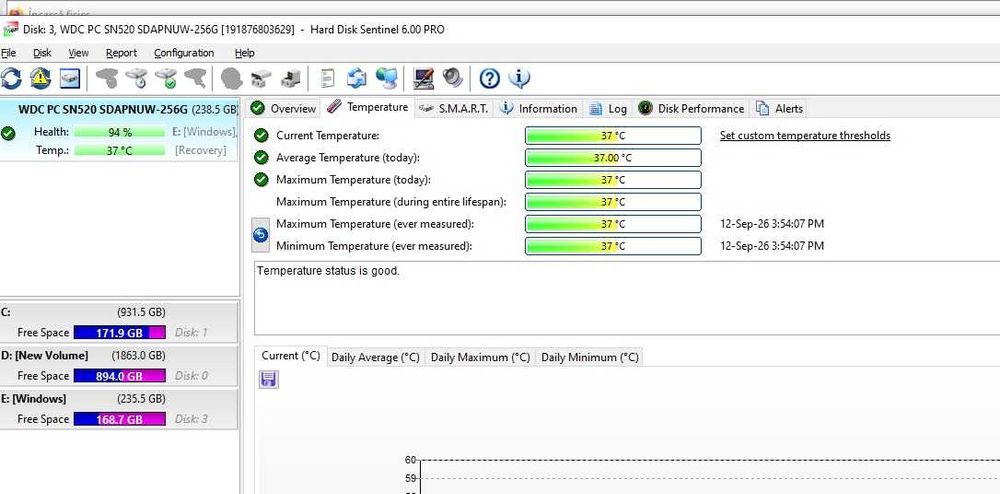Click the Average Temperature 37.00 °C gauge
Screen dimensions: 1000x494
[613, 157]
